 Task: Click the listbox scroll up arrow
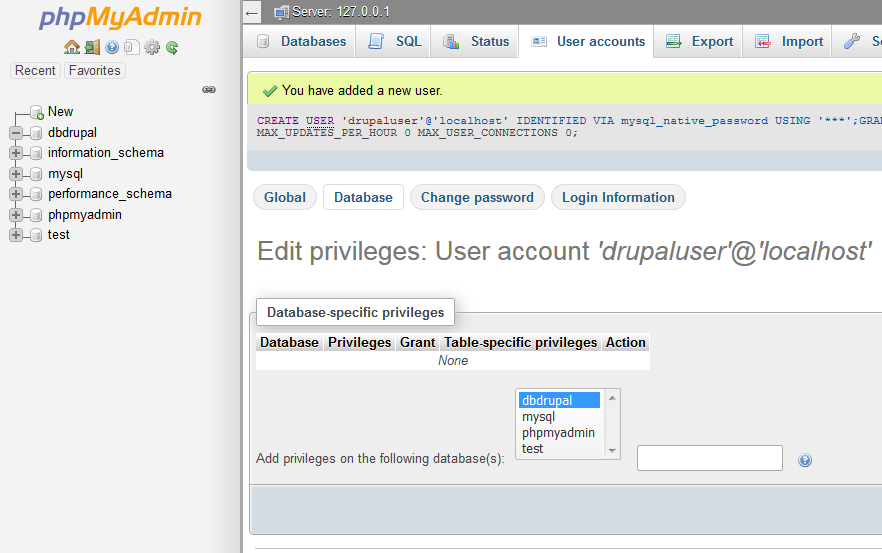(x=612, y=398)
